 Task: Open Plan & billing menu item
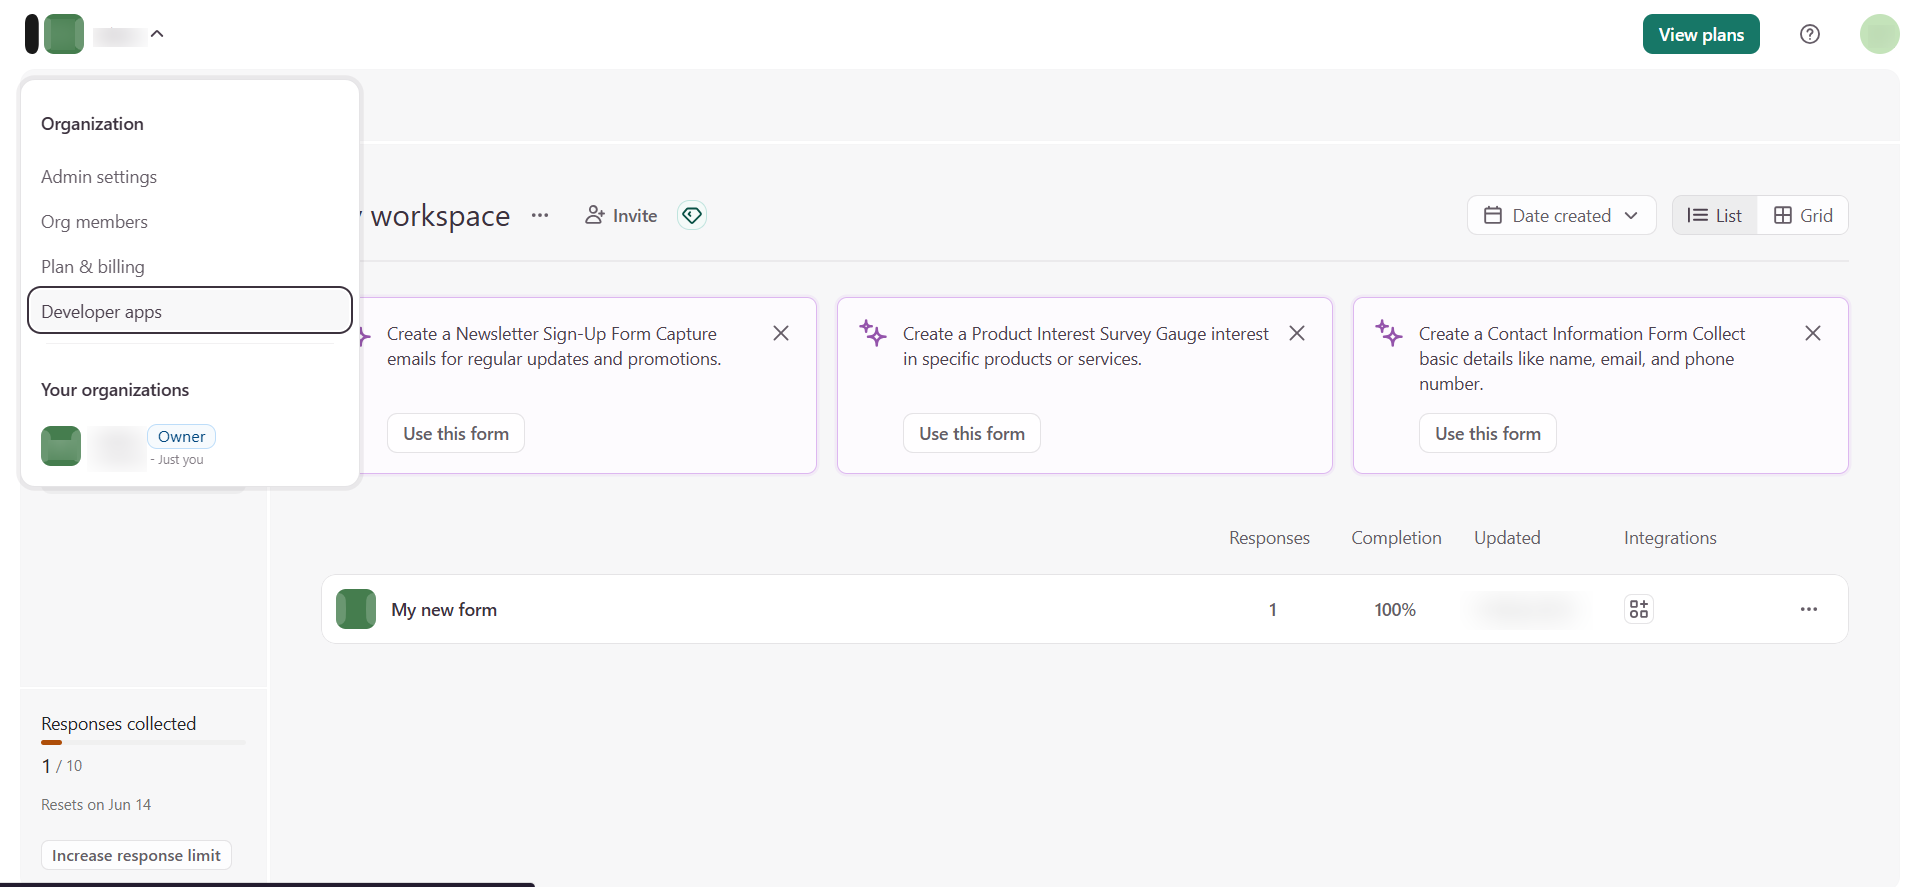[93, 267]
